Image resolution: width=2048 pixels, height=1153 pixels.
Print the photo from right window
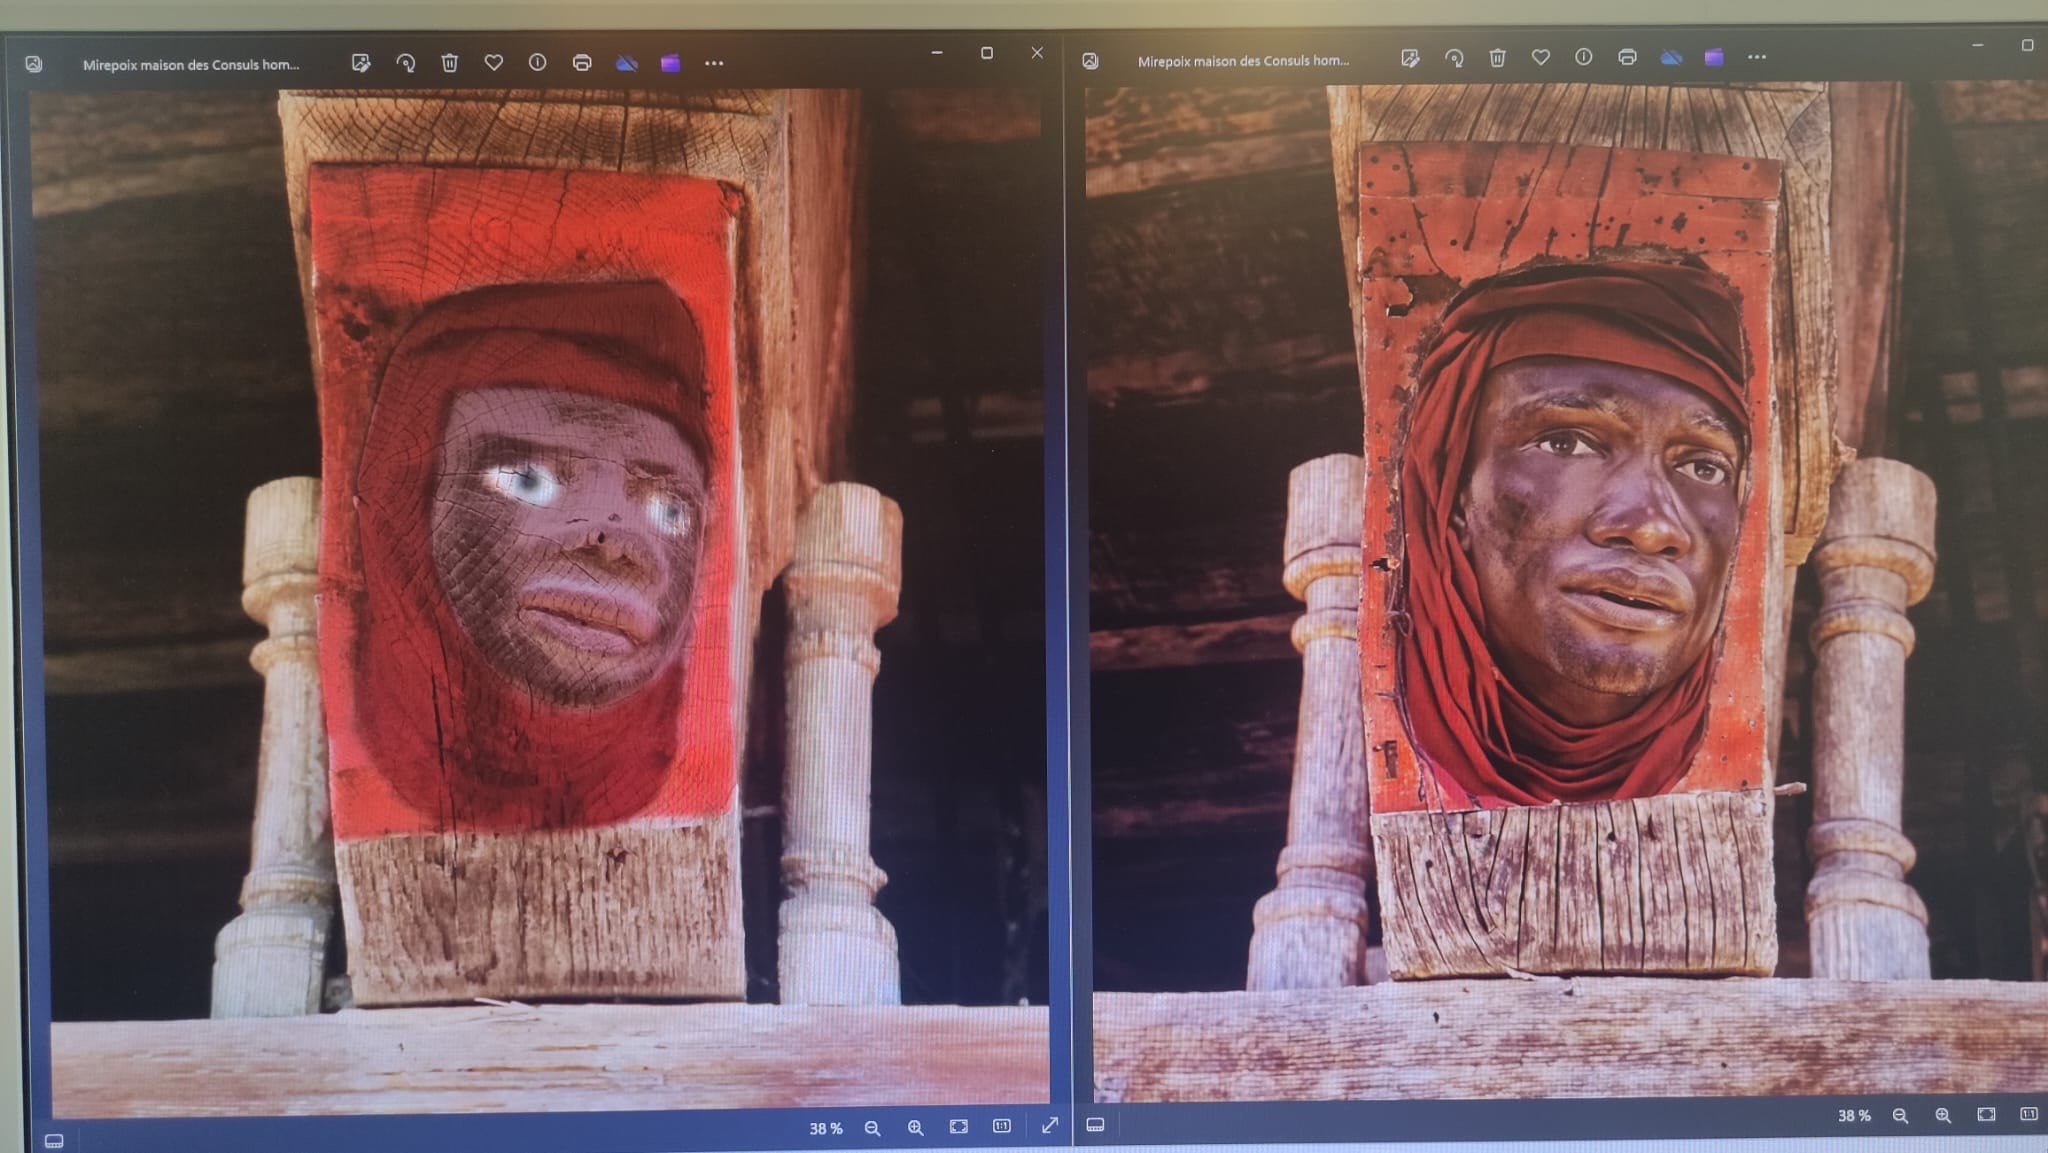[1627, 57]
